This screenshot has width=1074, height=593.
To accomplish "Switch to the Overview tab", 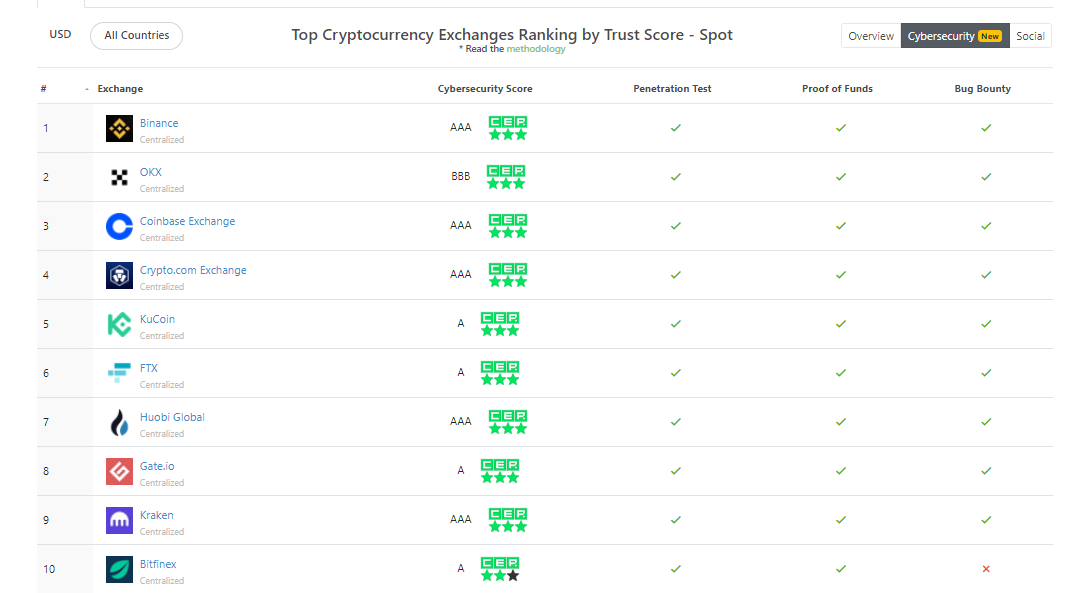I will point(871,36).
